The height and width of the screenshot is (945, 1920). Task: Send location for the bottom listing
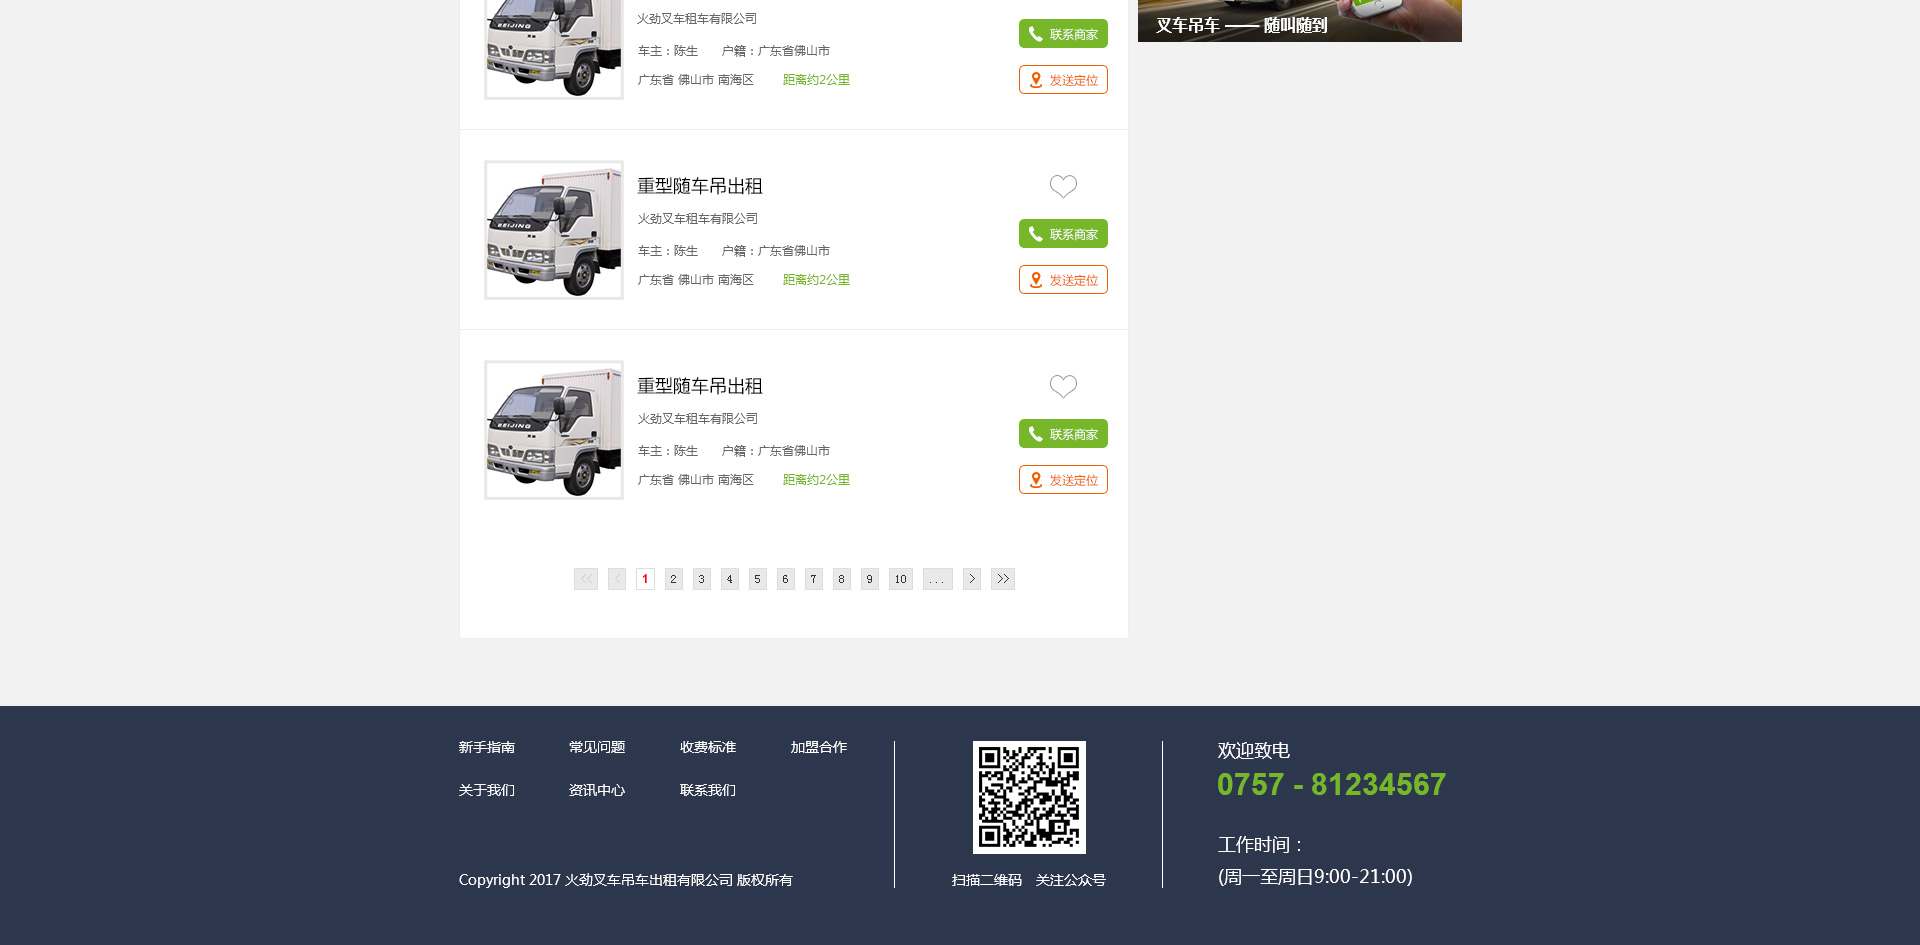pos(1063,480)
